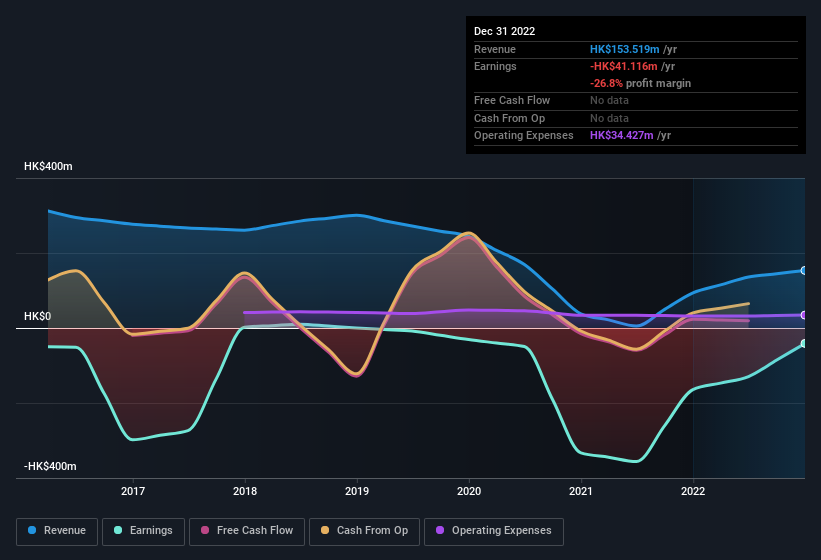The width and height of the screenshot is (821, 560).
Task: Click the Revenue tooltip row label
Action: pyautogui.click(x=495, y=49)
